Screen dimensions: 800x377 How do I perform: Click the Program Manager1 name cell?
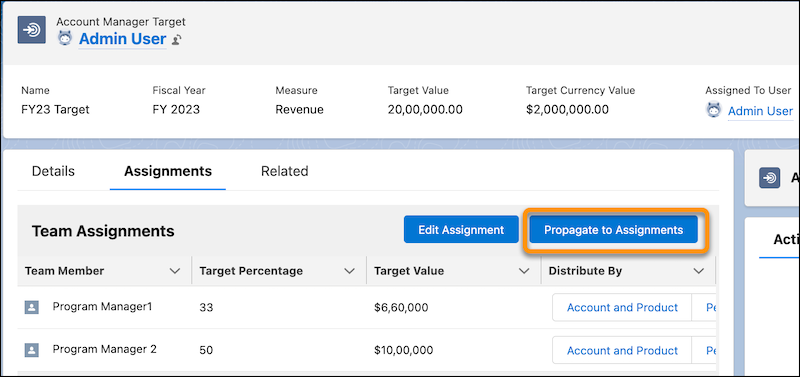103,307
